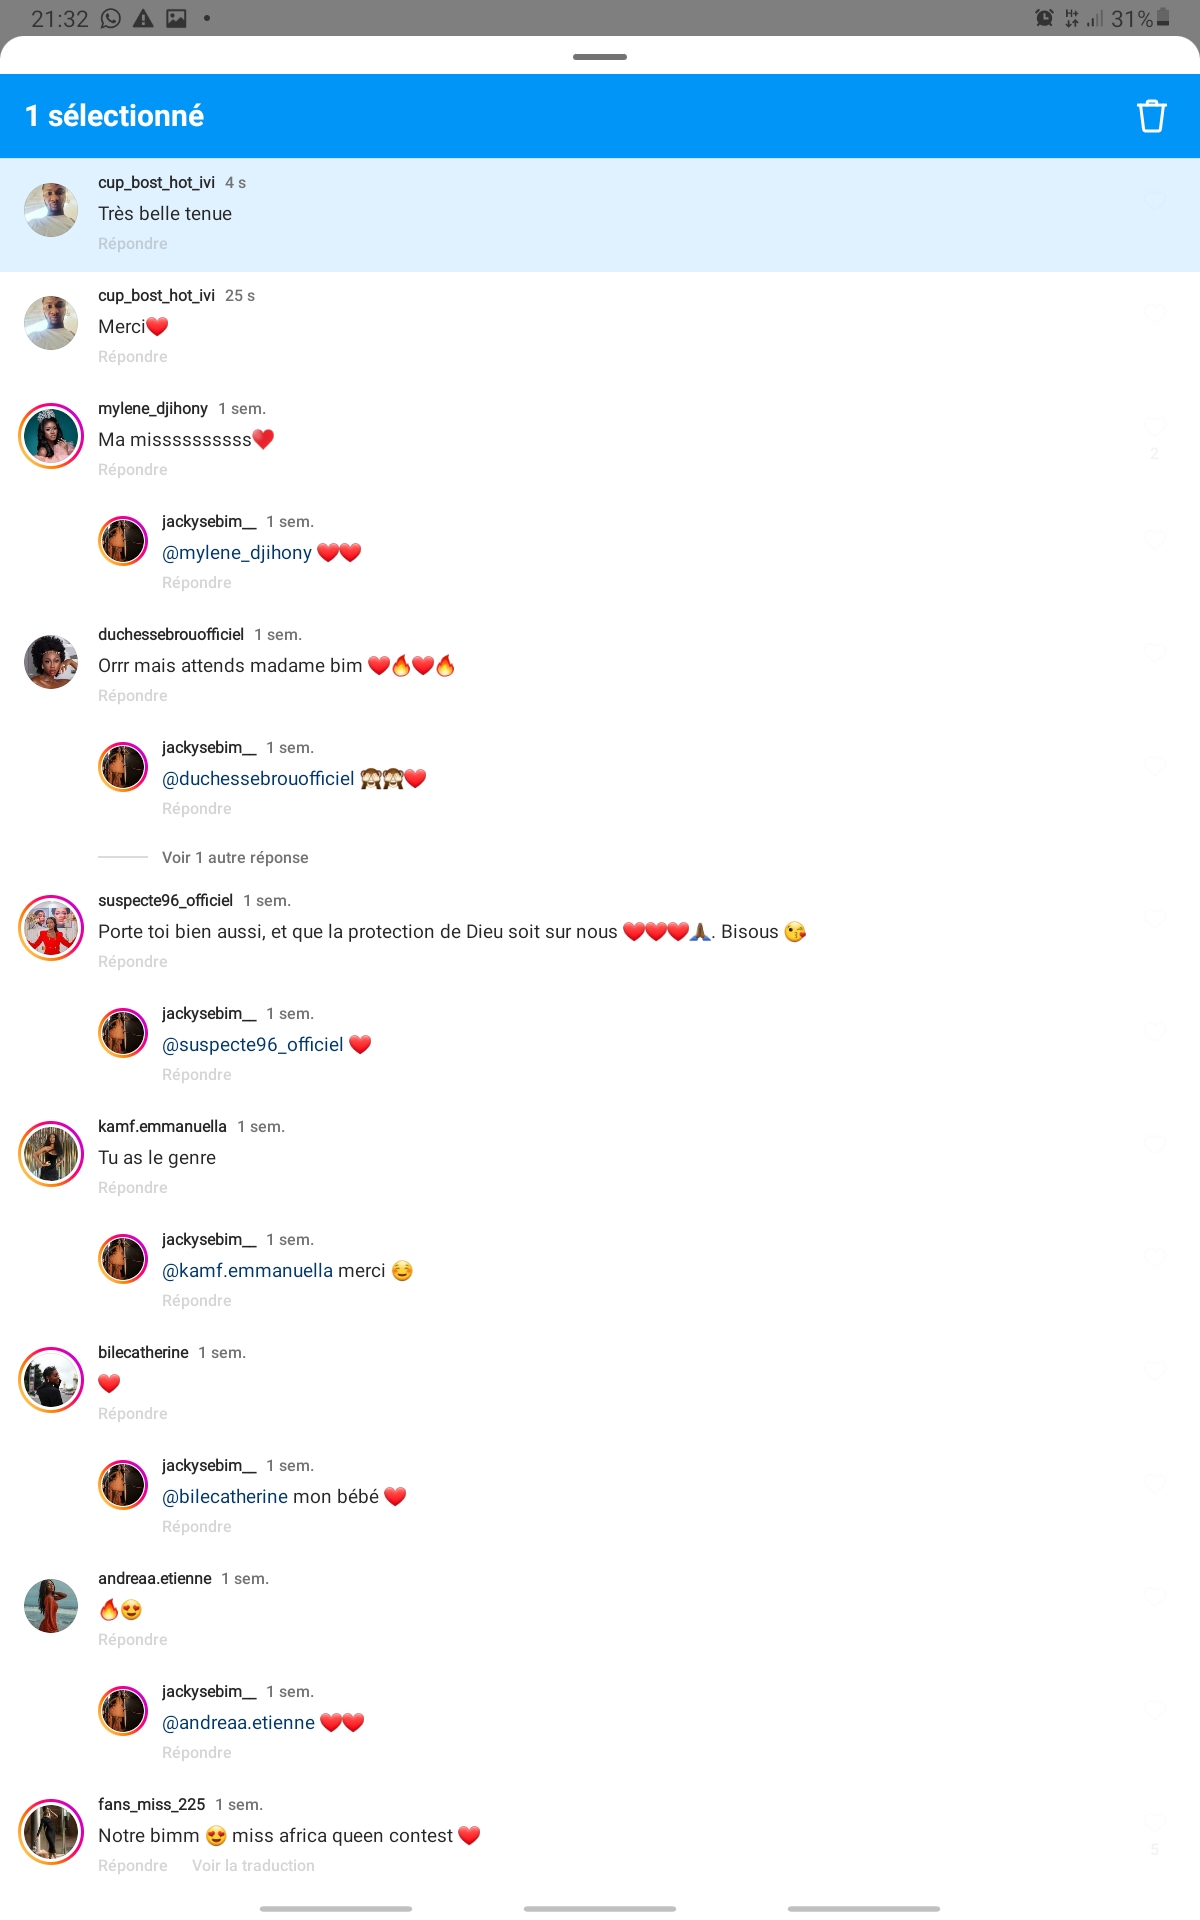
Task: Open kamf.emmanuella's avatar
Action: 51,1154
